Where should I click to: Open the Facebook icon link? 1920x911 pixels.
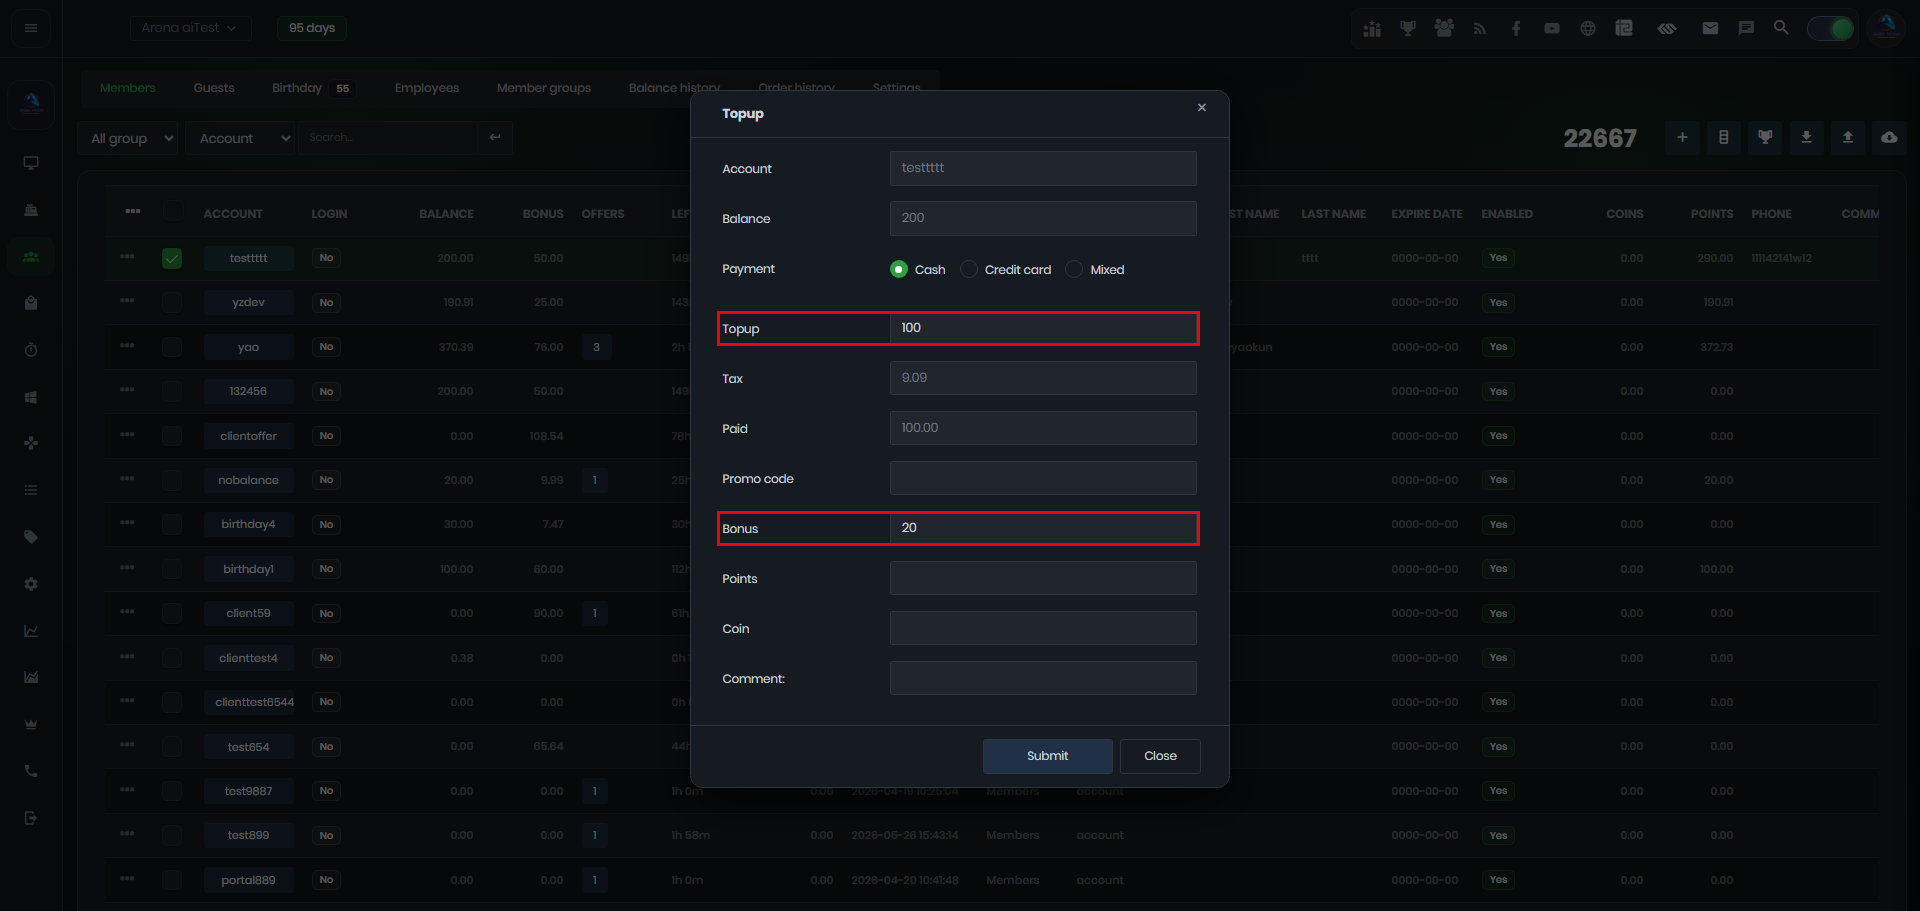point(1516,29)
